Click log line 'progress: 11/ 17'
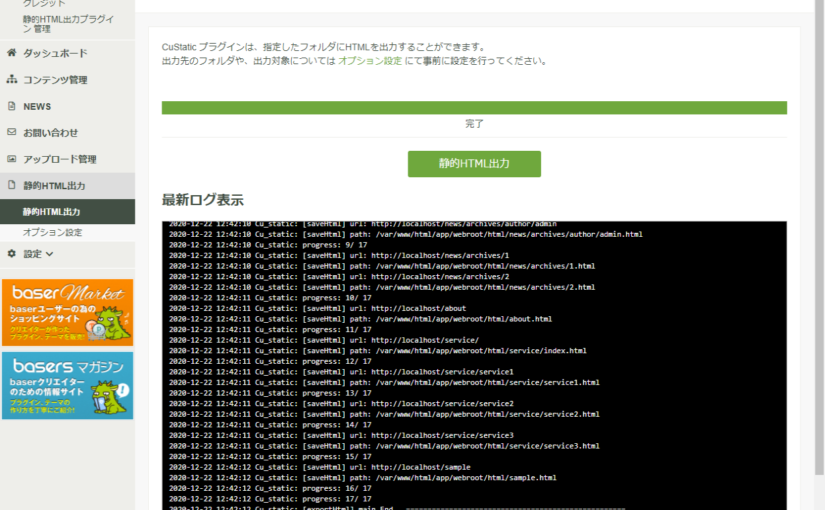The image size is (825, 510). tap(337, 329)
